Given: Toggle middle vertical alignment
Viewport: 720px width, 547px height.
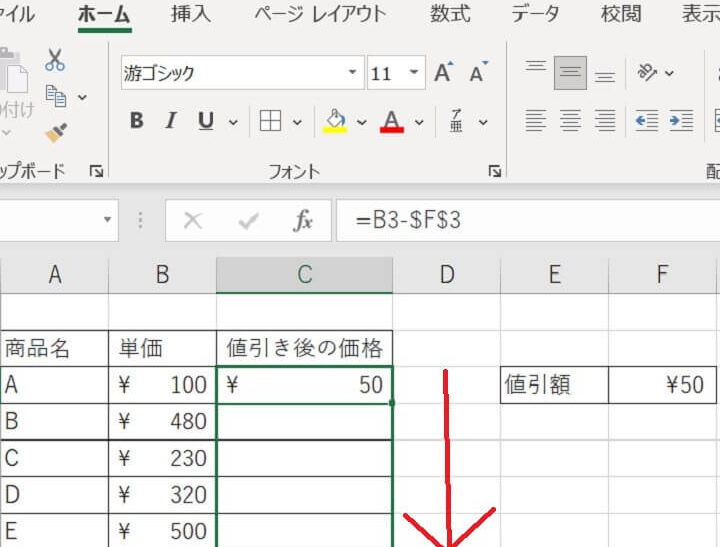Looking at the screenshot, I should click(570, 73).
